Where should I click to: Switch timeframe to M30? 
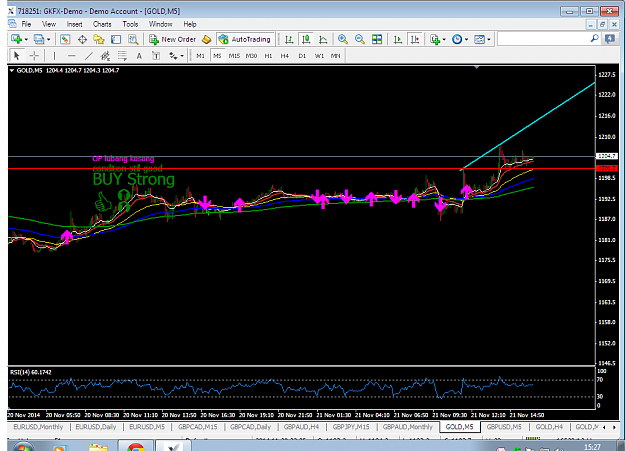251,56
